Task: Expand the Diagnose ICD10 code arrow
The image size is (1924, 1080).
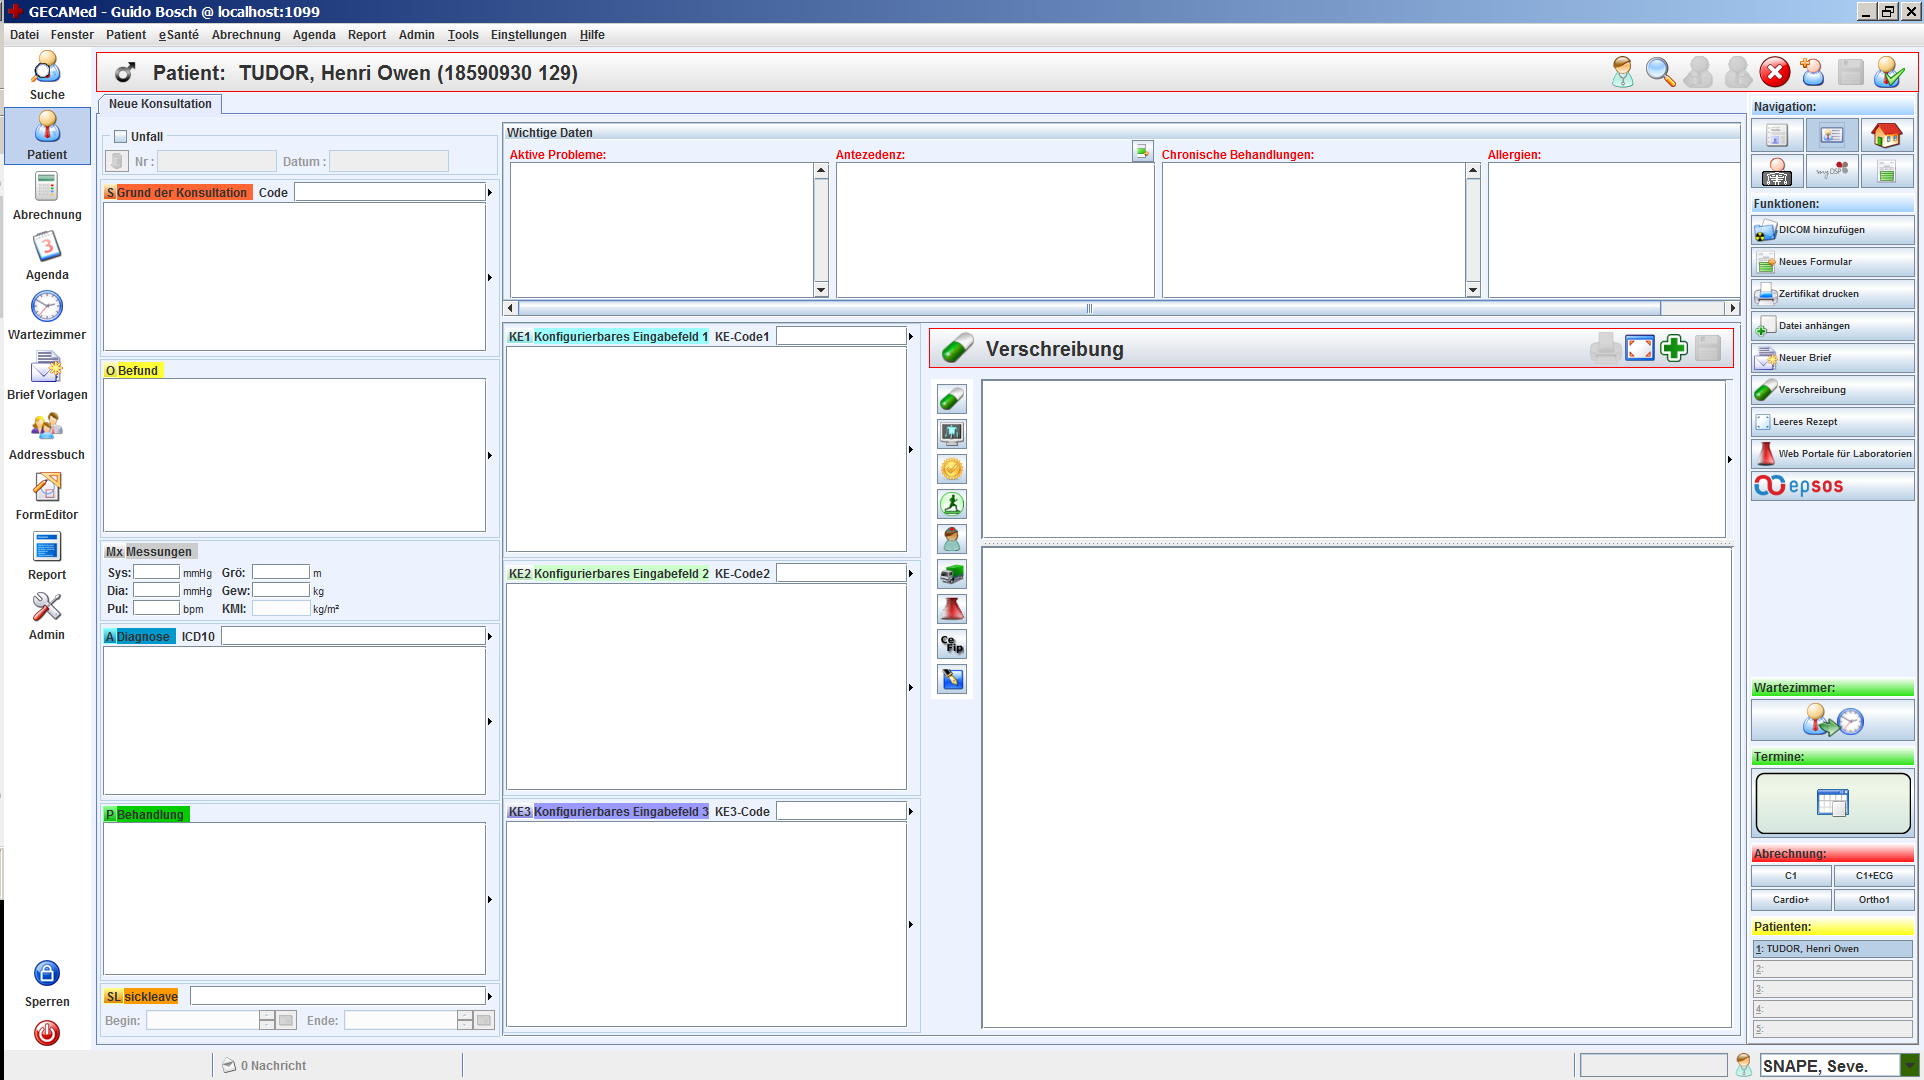Action: [490, 636]
